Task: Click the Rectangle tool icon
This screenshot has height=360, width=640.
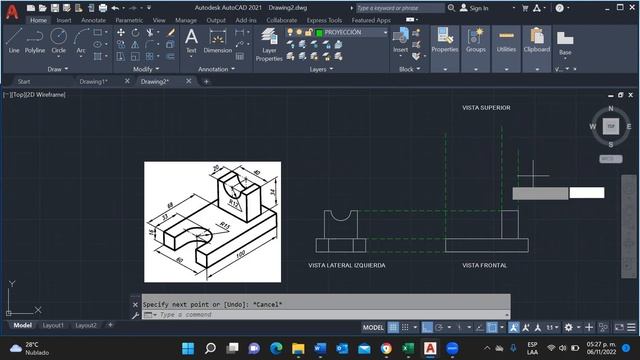Action: (98, 32)
